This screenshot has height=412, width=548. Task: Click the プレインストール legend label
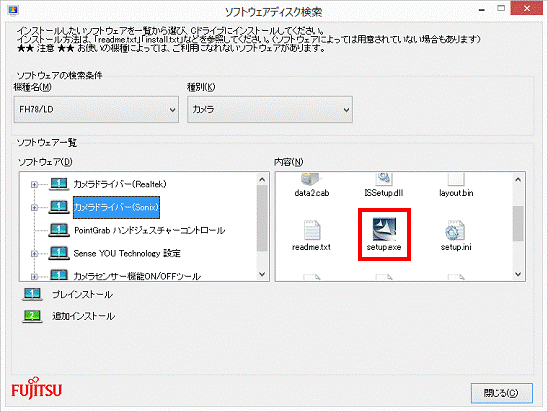(x=82, y=295)
